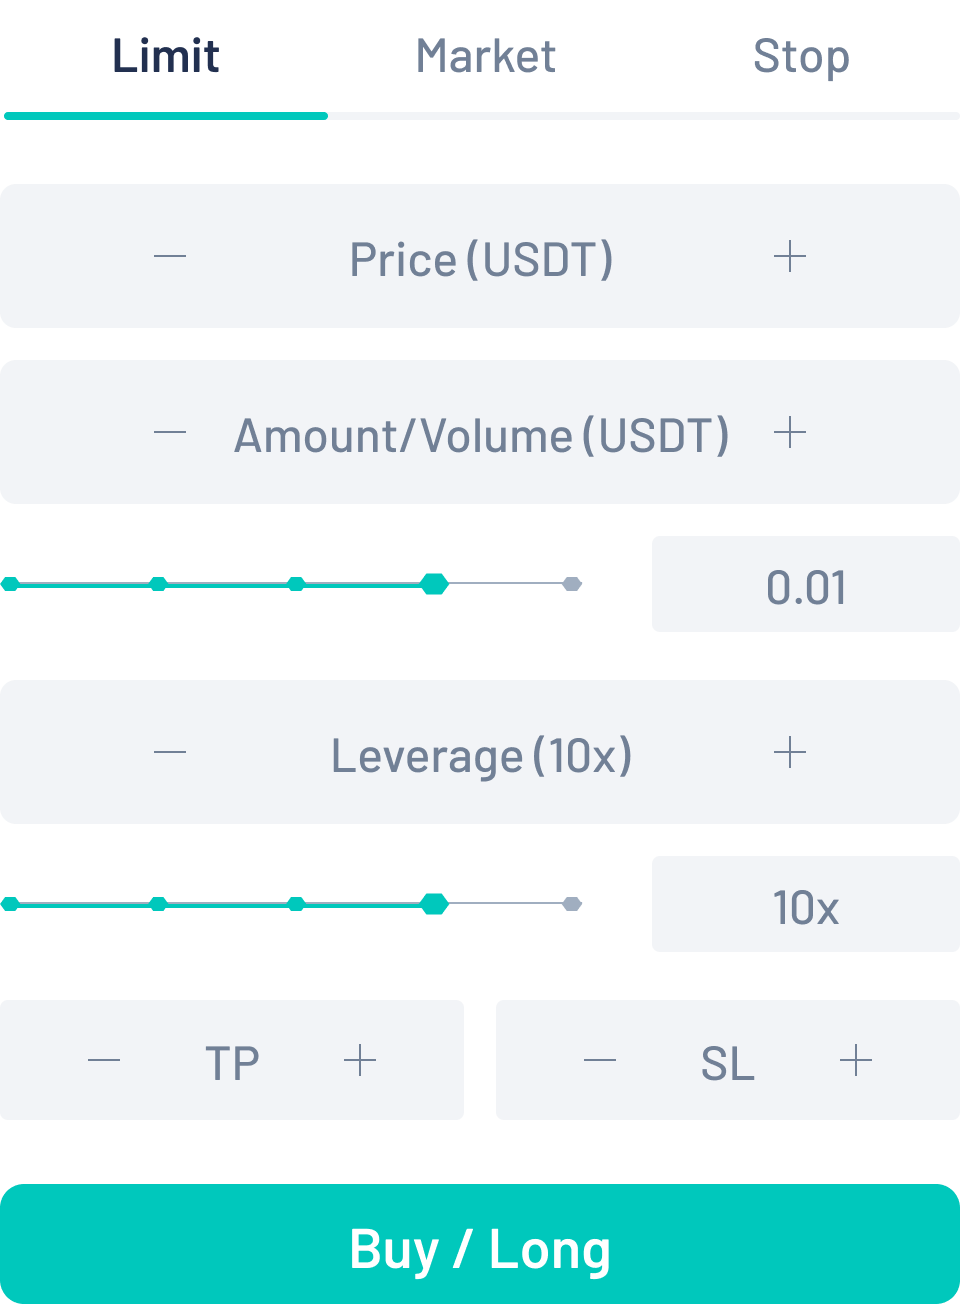Decrease price with the minus icon

pyautogui.click(x=170, y=257)
